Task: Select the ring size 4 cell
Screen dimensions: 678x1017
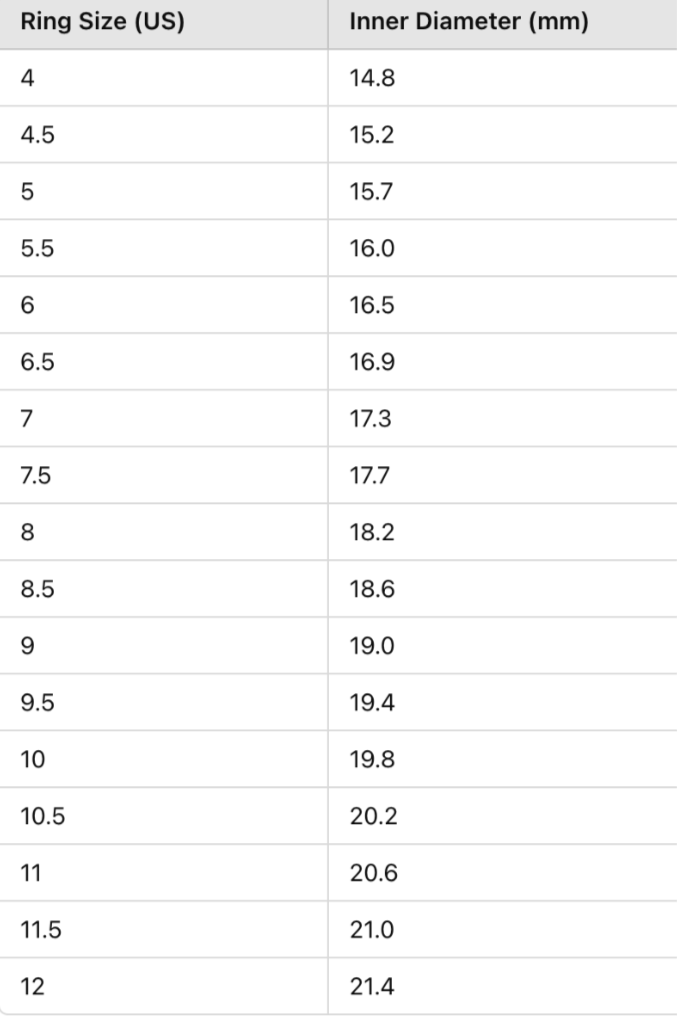Action: coord(27,78)
